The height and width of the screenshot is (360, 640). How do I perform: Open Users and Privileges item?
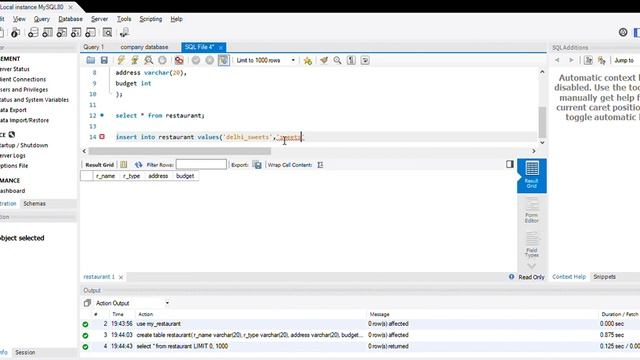tap(24, 89)
